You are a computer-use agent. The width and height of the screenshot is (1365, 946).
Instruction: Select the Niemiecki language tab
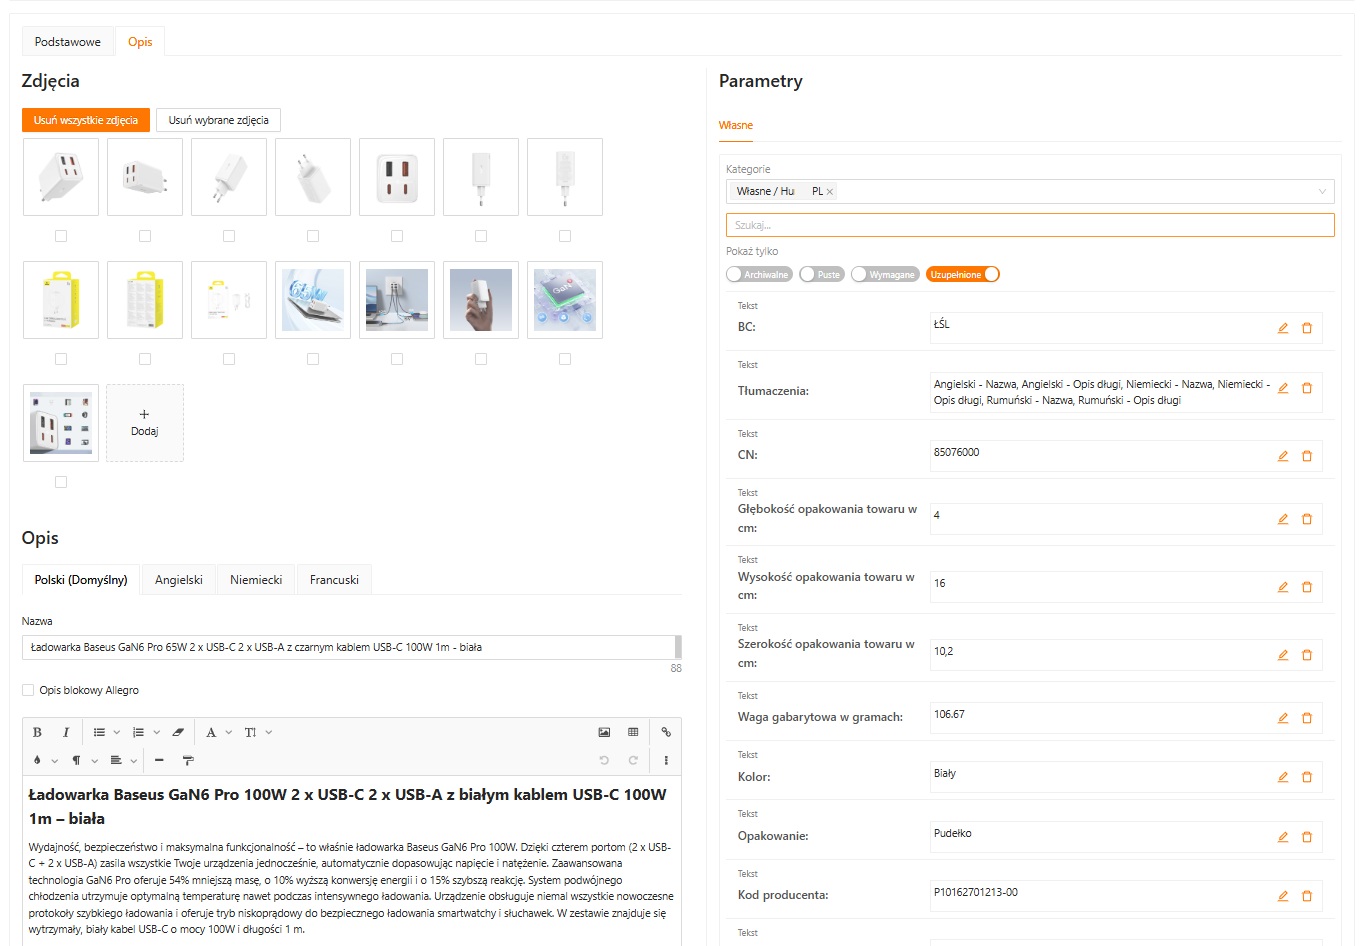256,580
